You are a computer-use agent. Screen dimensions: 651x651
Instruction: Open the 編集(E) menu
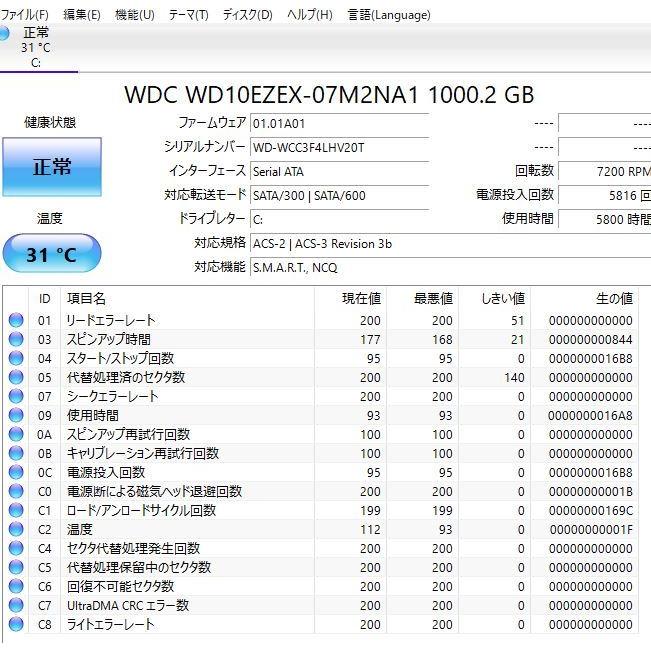pyautogui.click(x=82, y=15)
